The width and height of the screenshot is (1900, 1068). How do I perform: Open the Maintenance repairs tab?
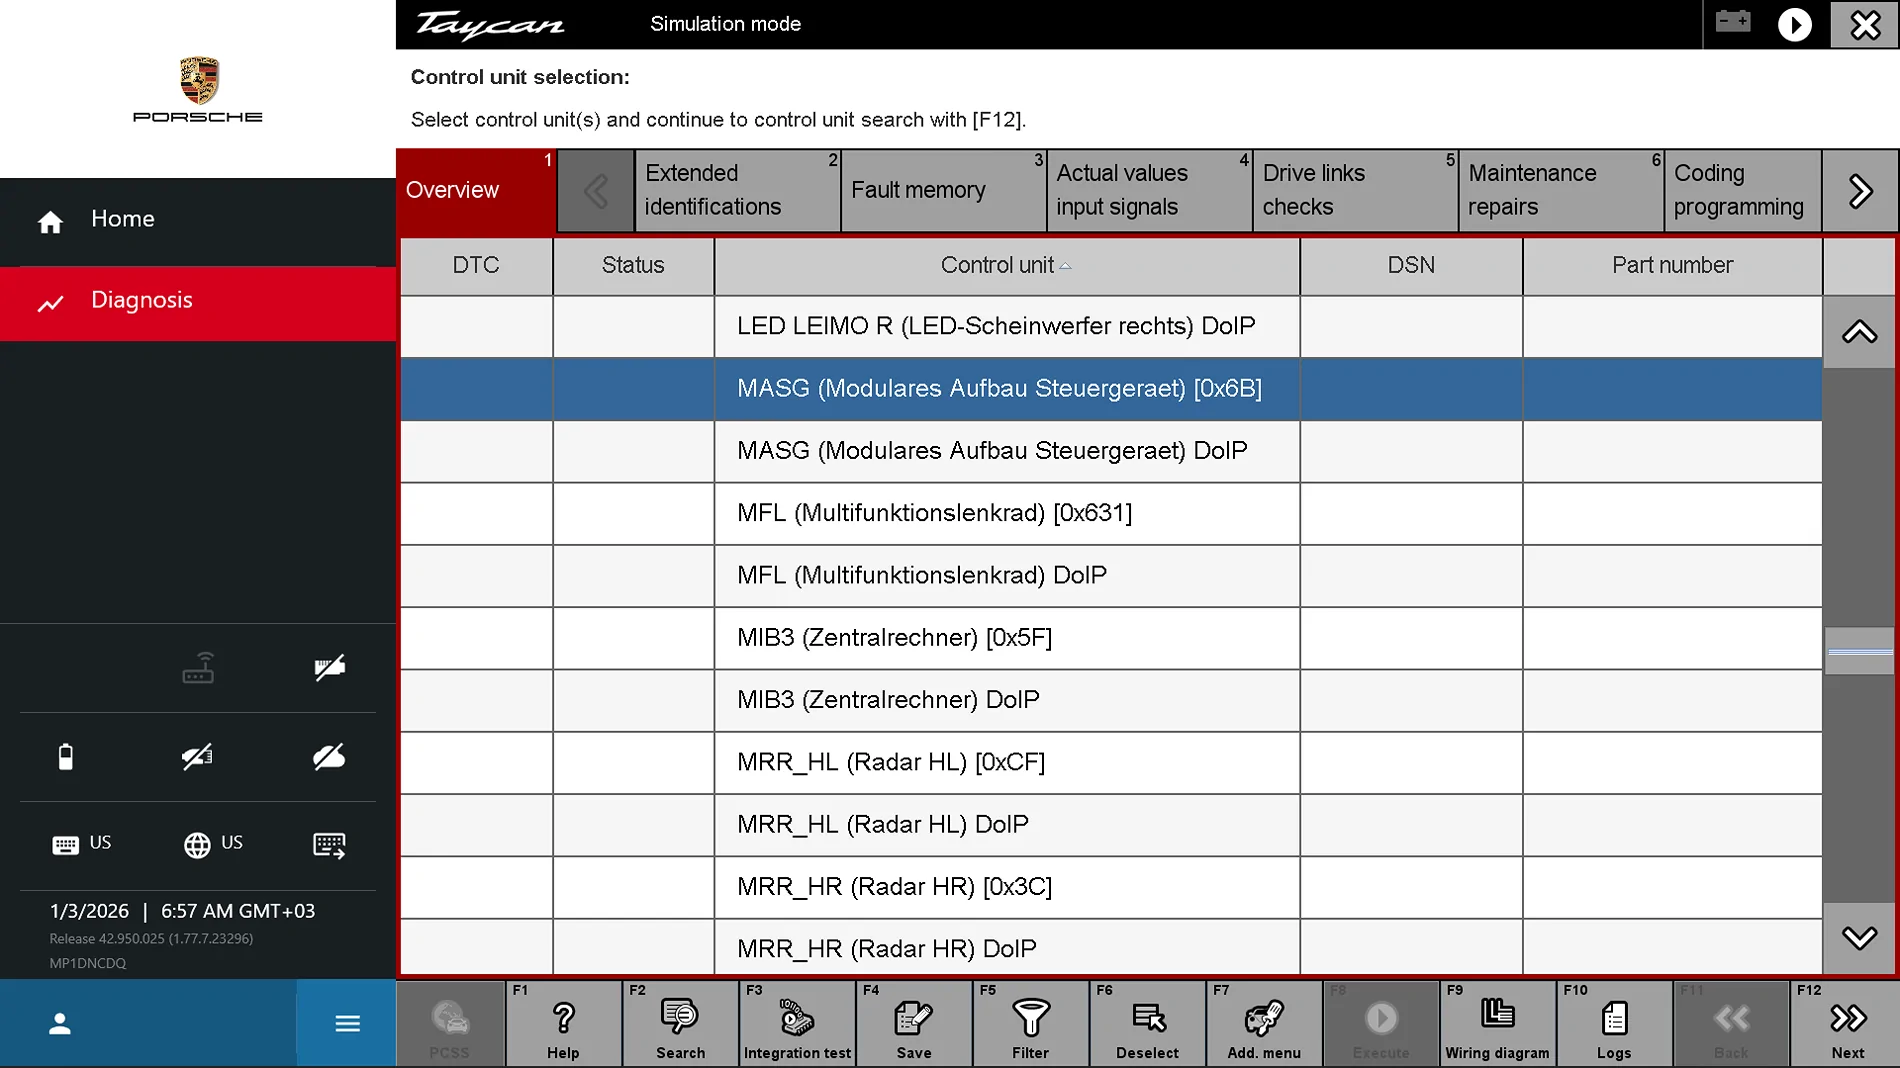coord(1562,190)
